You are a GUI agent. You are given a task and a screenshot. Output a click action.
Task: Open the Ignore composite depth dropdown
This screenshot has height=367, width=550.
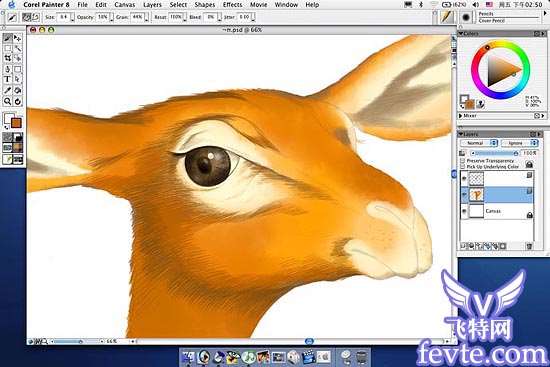519,143
